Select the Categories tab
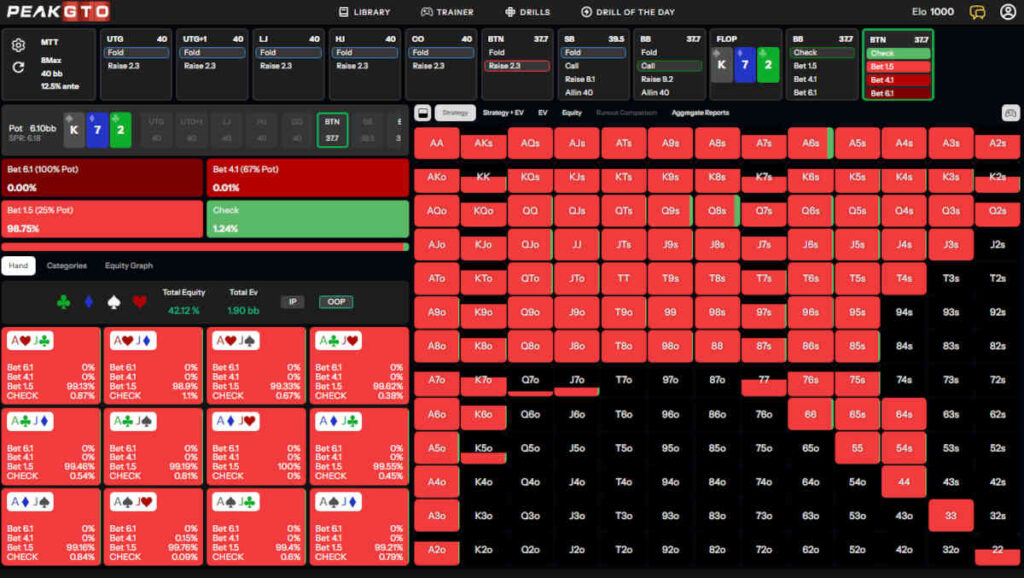 pyautogui.click(x=67, y=266)
